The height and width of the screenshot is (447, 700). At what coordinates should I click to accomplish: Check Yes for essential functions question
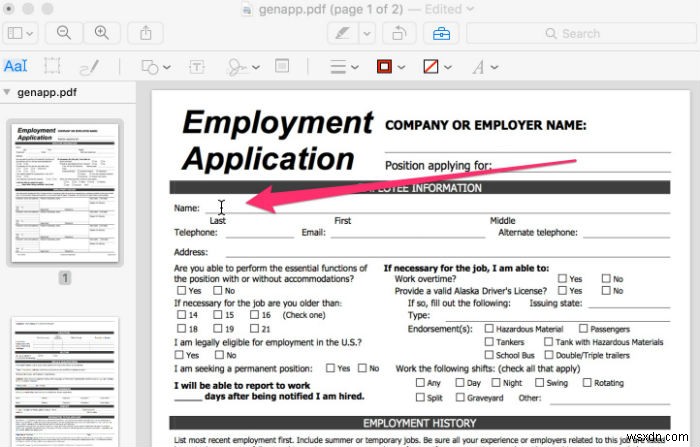pos(182,290)
